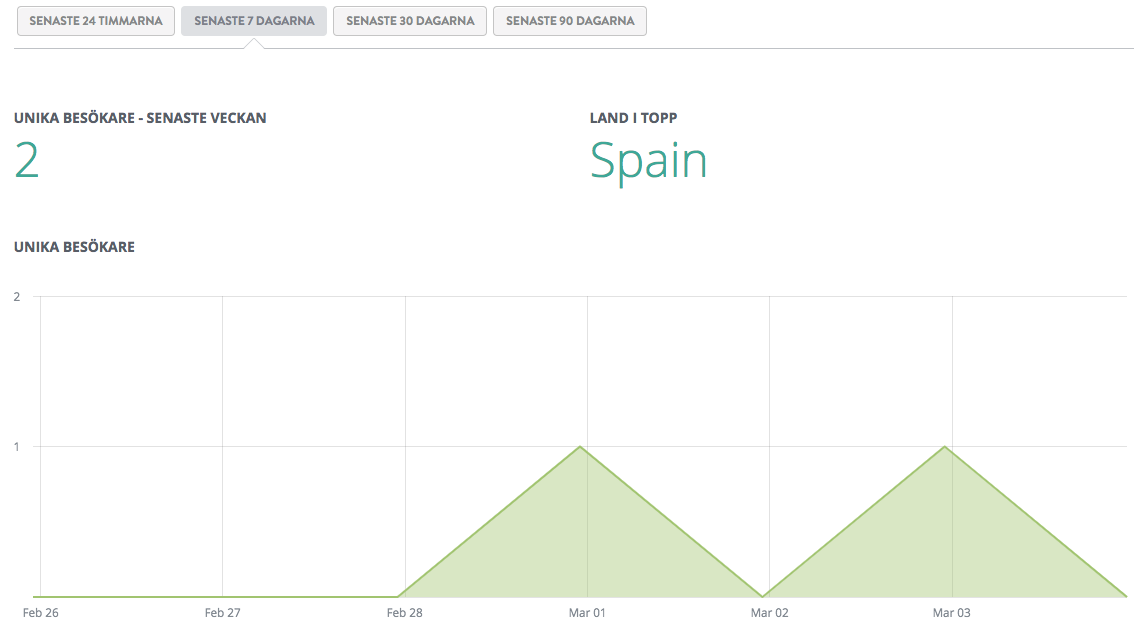Select the Senaste 7 Dagarna tab

tap(254, 21)
